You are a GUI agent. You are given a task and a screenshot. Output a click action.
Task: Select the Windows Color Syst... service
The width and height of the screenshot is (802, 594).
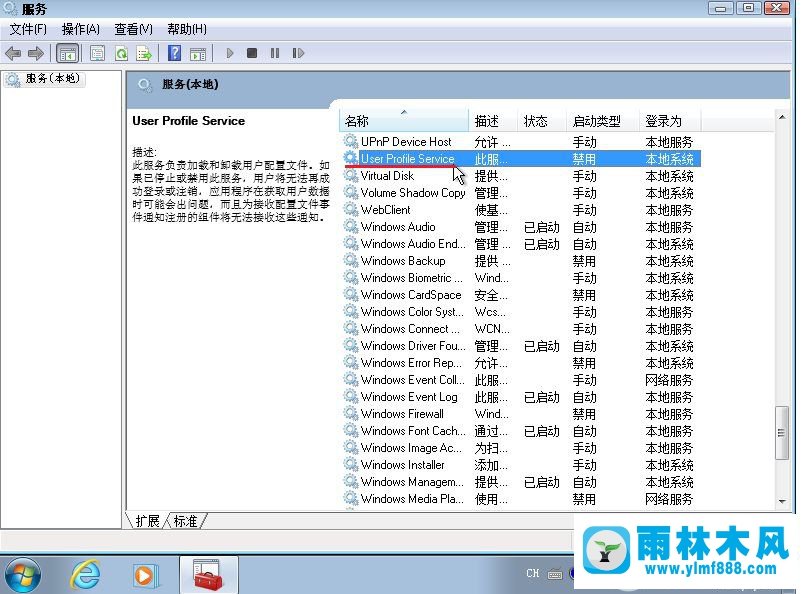[412, 312]
